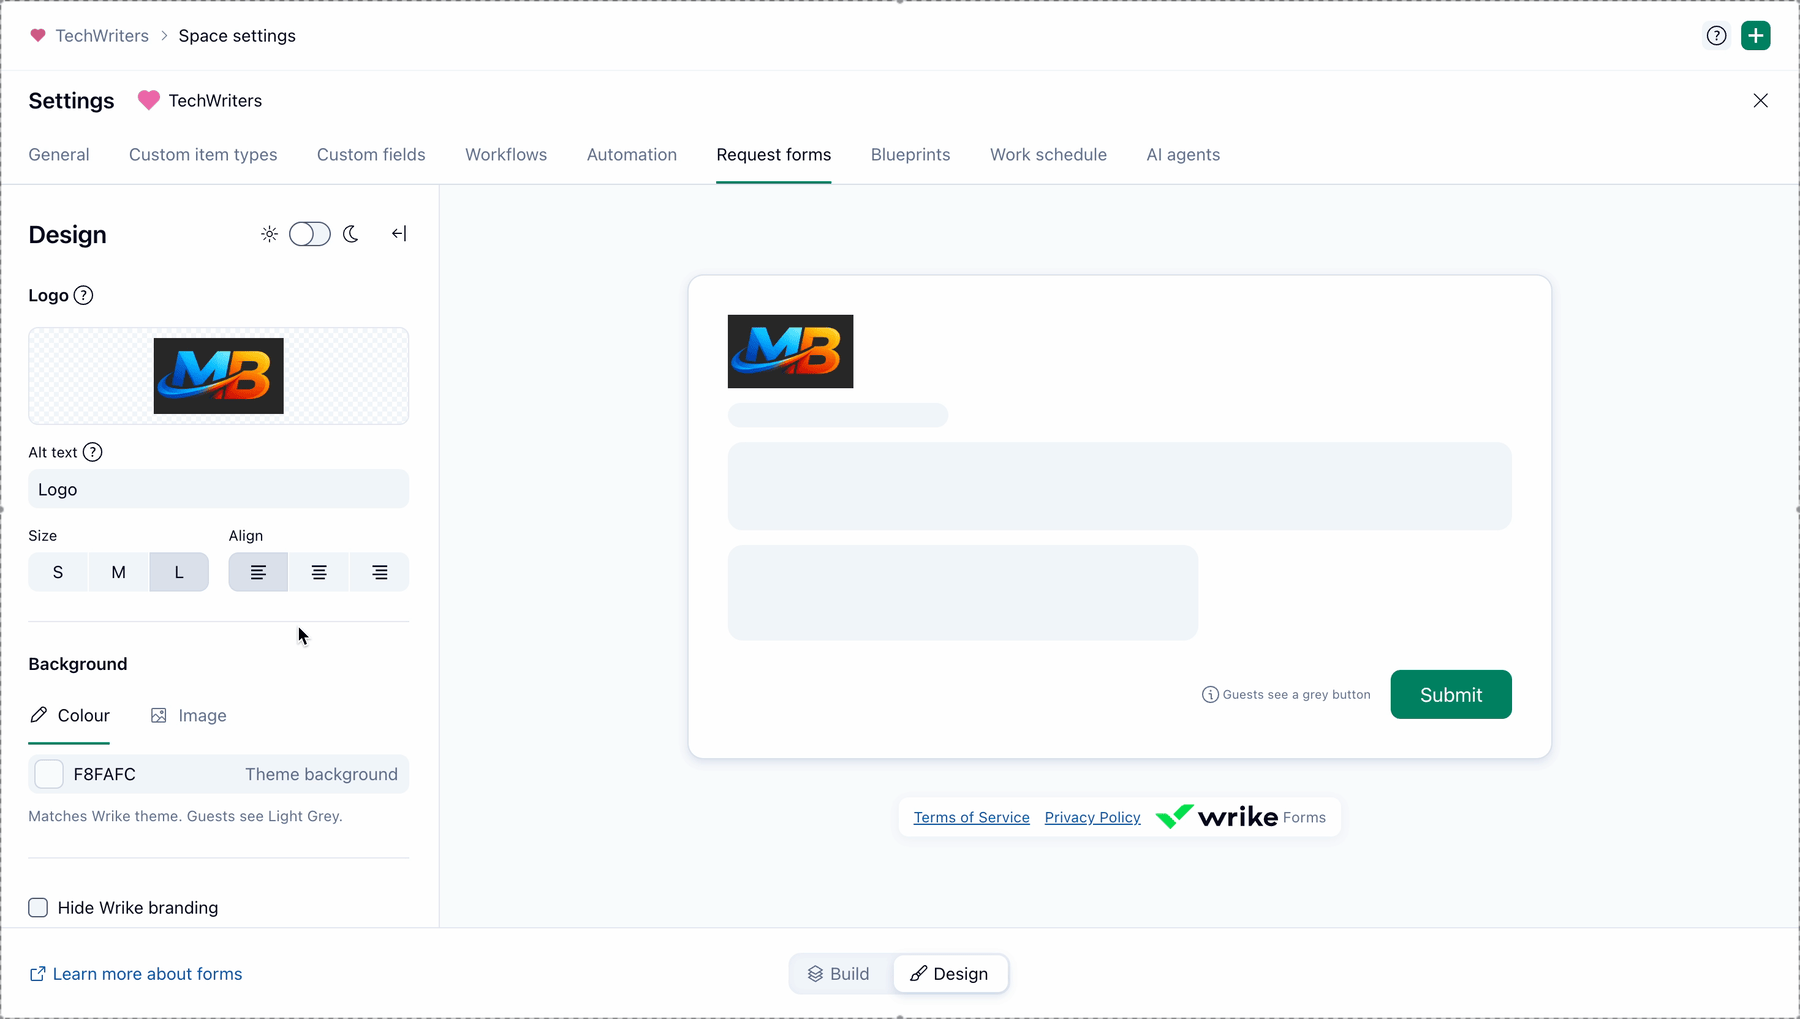Screen dimensions: 1800x1019
Task: Open Learn more about forms link
Action: pos(147,974)
